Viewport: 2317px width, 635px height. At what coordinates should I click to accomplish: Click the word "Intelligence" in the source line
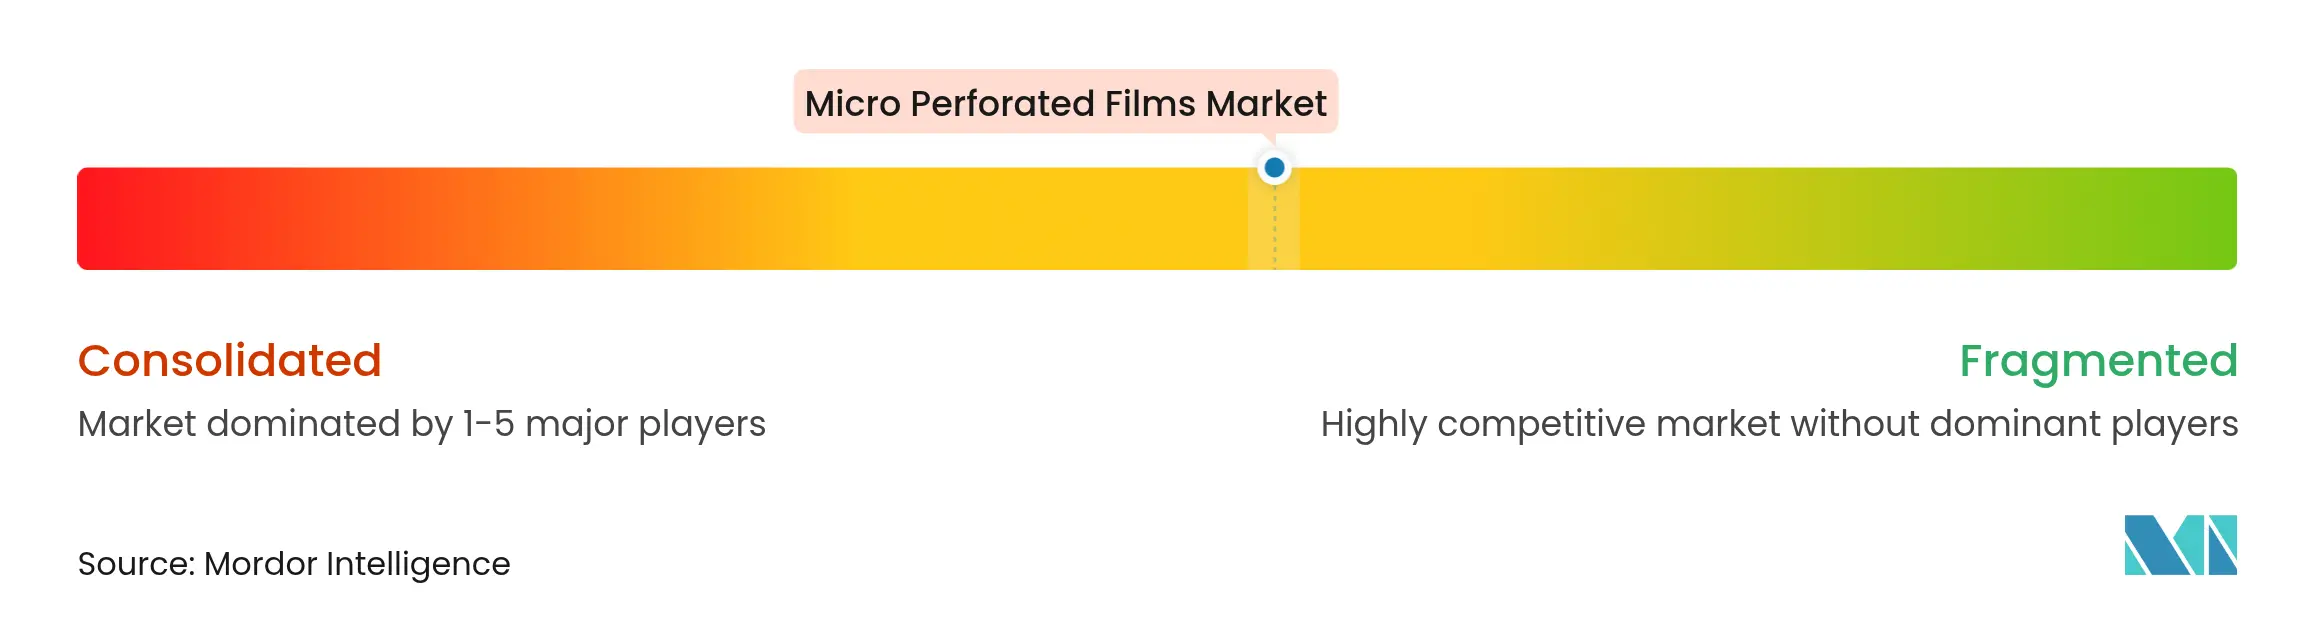pos(418,564)
